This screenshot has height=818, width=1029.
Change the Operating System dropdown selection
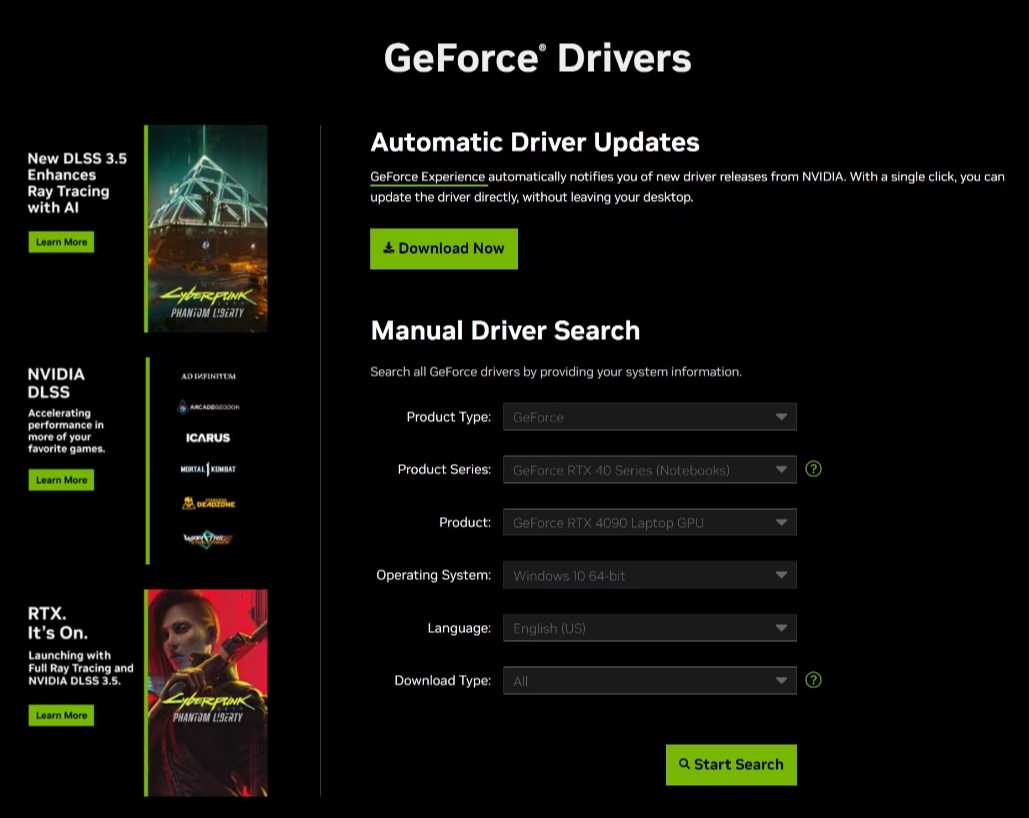tap(649, 575)
